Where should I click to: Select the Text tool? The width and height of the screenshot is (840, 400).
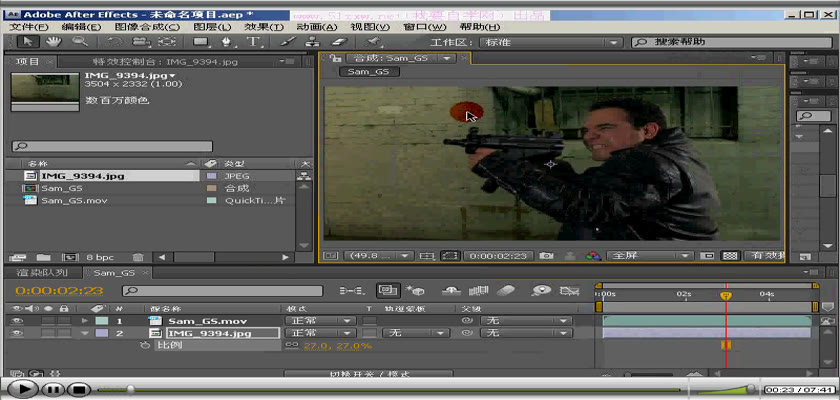(x=252, y=42)
